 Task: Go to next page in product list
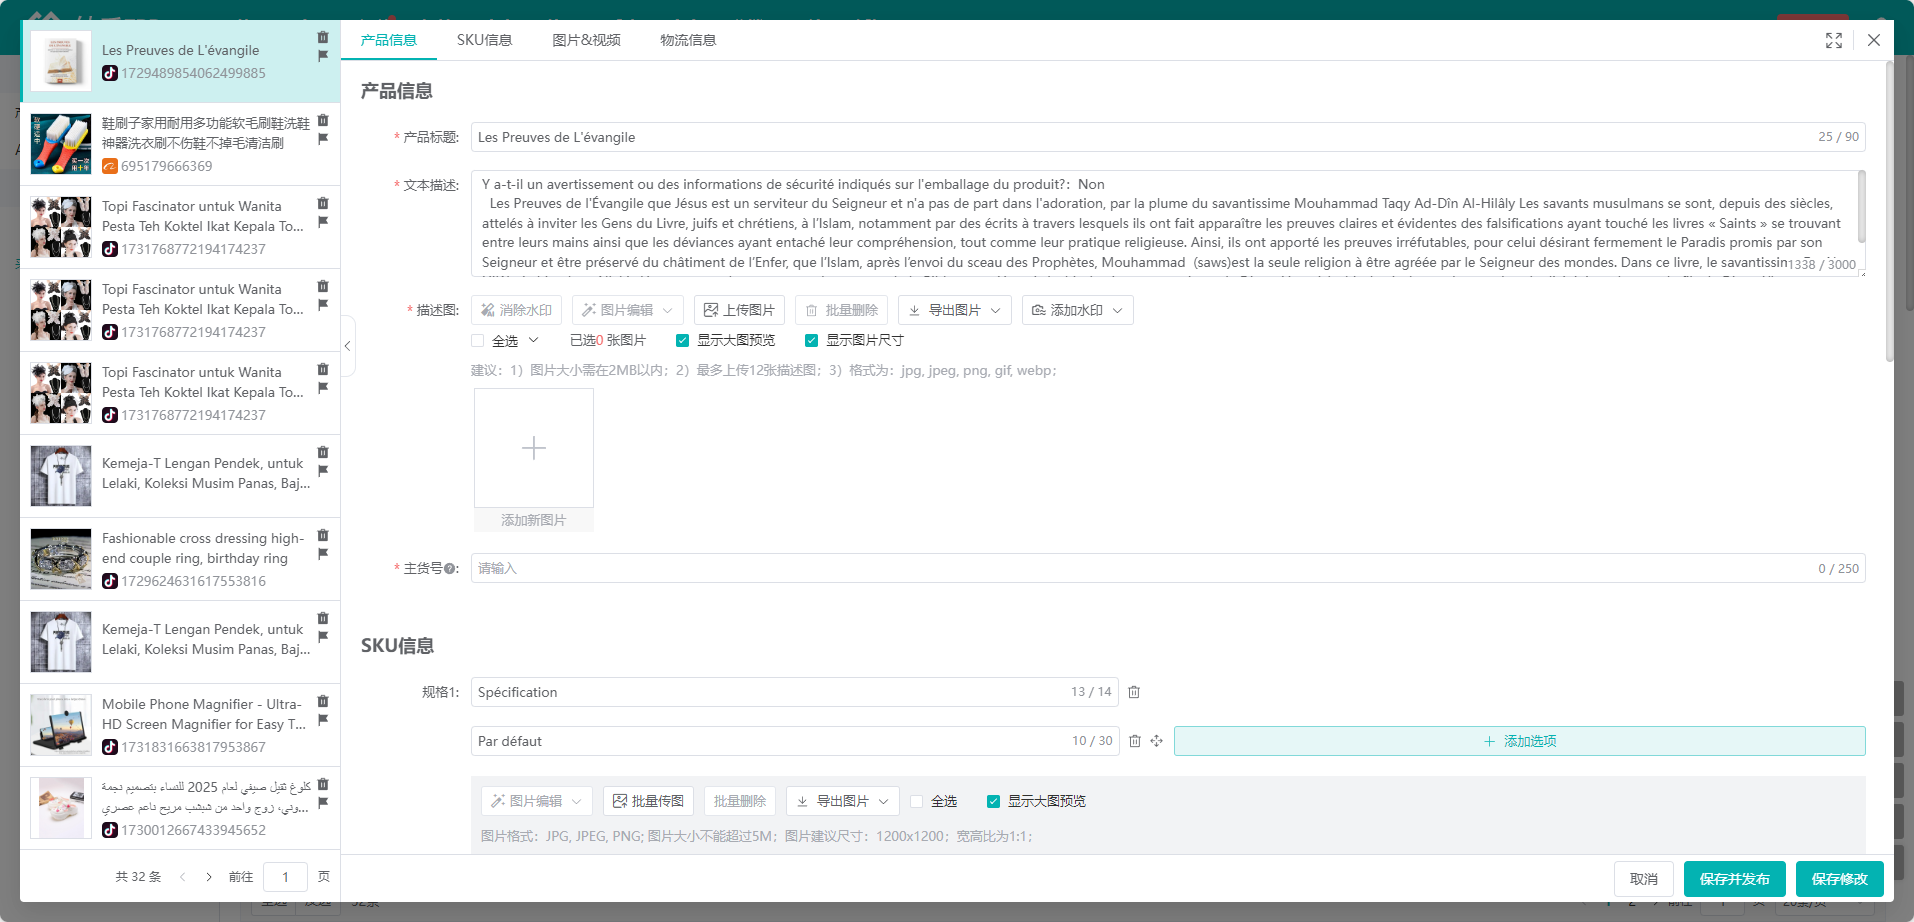pos(209,877)
